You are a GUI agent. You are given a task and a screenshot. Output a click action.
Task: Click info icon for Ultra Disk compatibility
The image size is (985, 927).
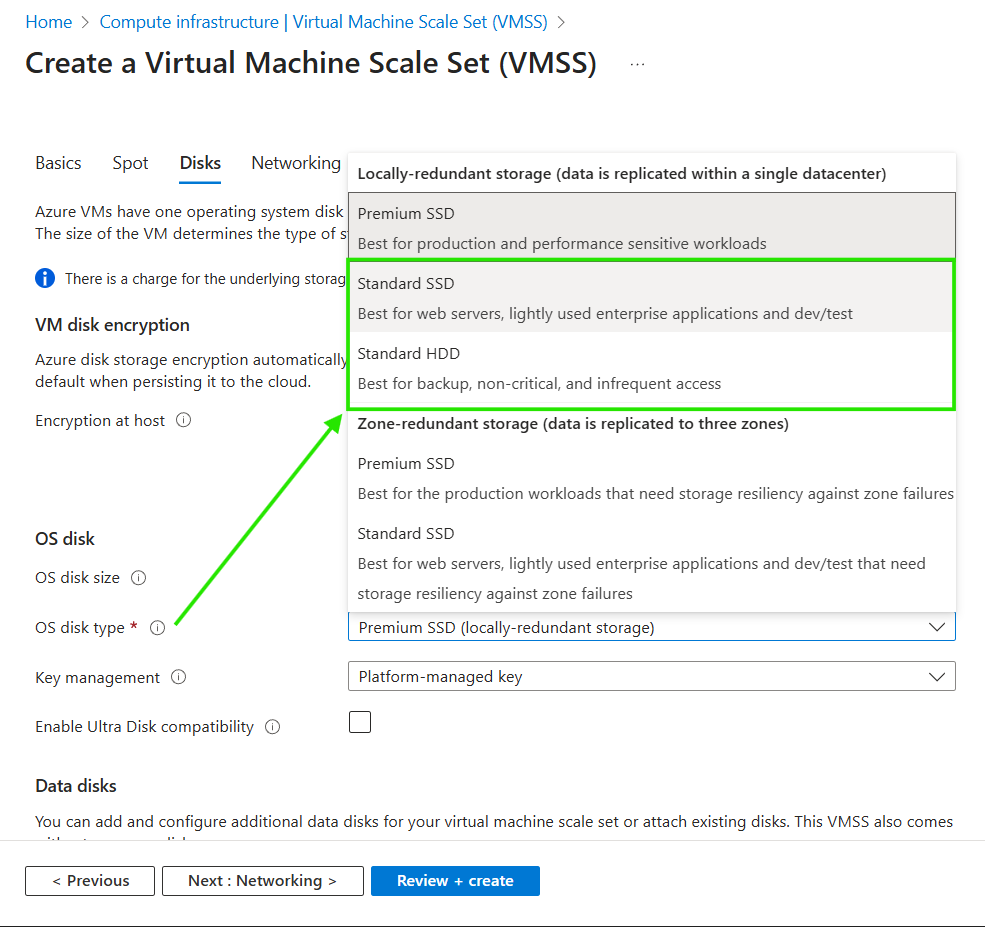[272, 727]
